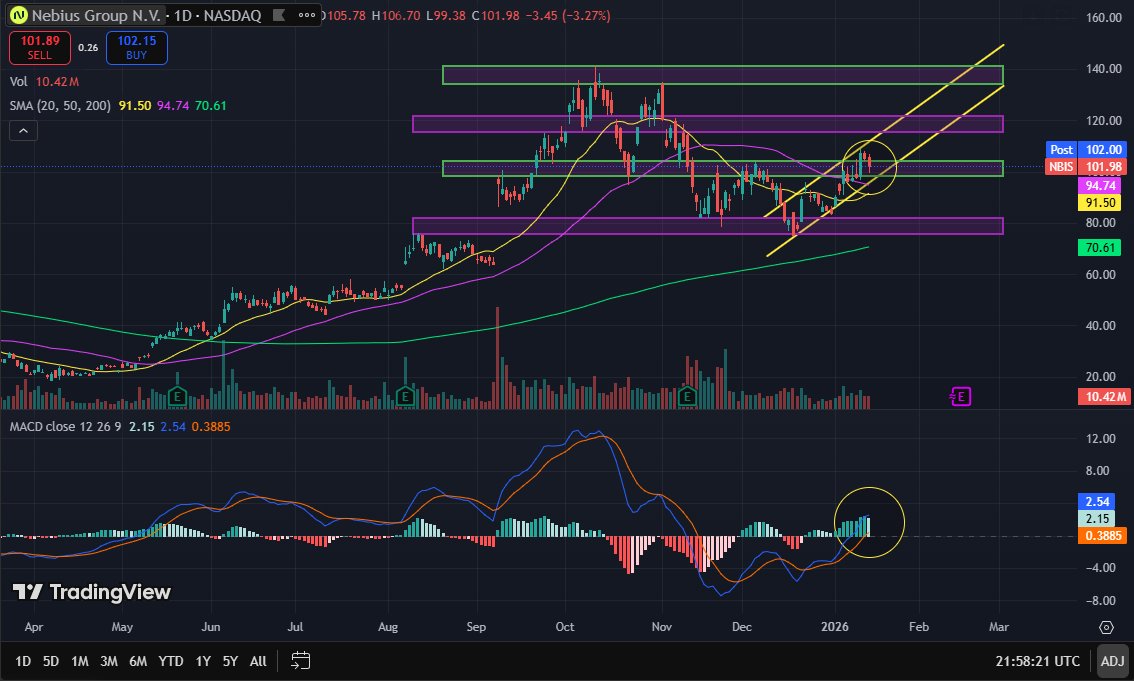This screenshot has height=681, width=1134.
Task: Click the 10.42 M volume axis label
Action: tap(1103, 396)
